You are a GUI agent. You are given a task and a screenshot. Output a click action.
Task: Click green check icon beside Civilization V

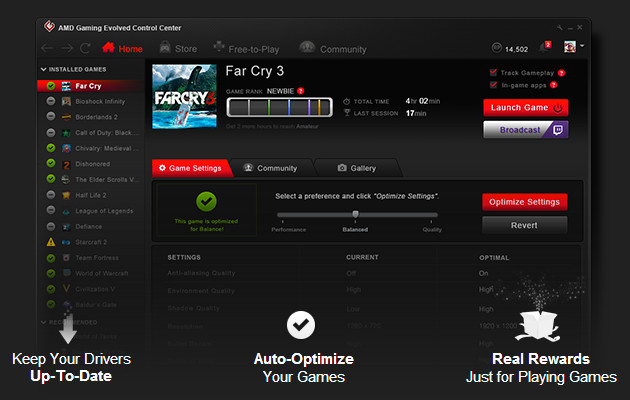click(51, 289)
